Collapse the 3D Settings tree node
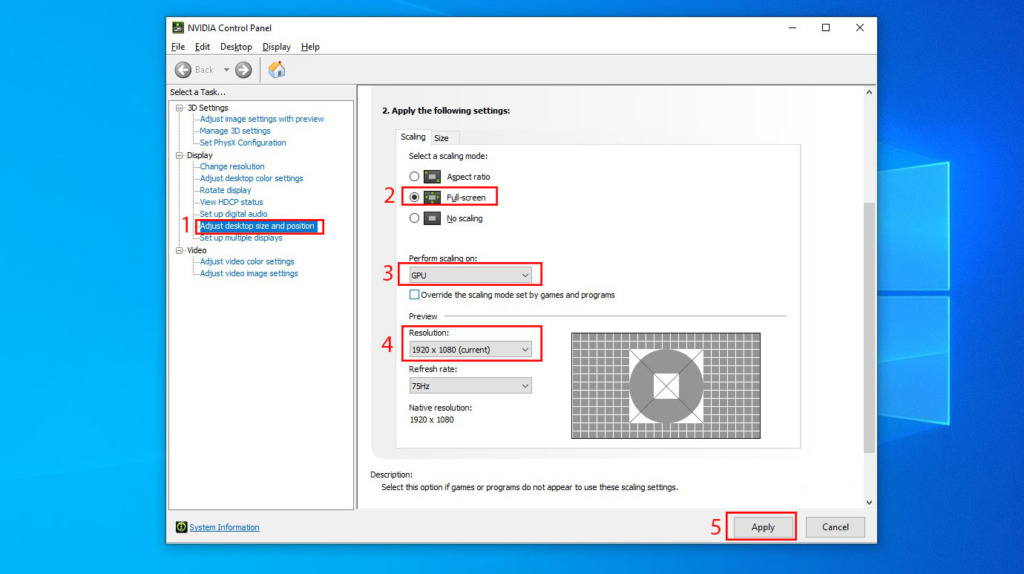The height and width of the screenshot is (574, 1024). 179,108
